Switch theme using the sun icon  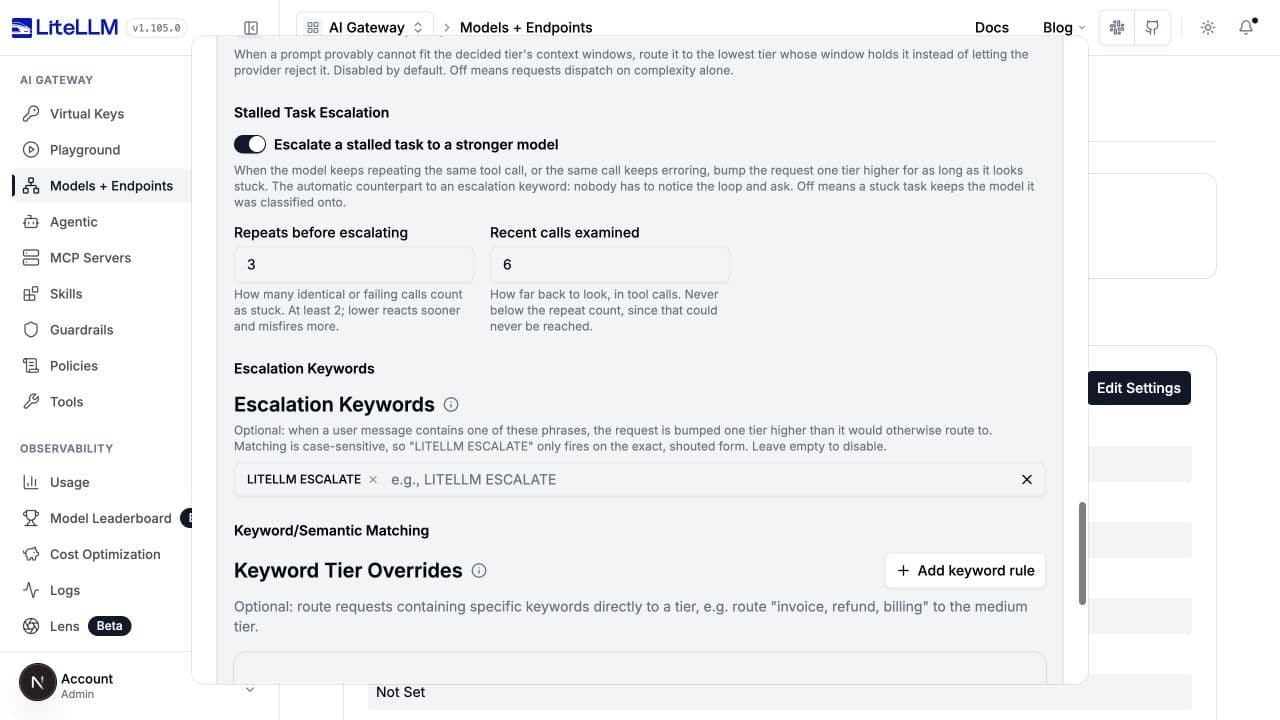[1208, 27]
